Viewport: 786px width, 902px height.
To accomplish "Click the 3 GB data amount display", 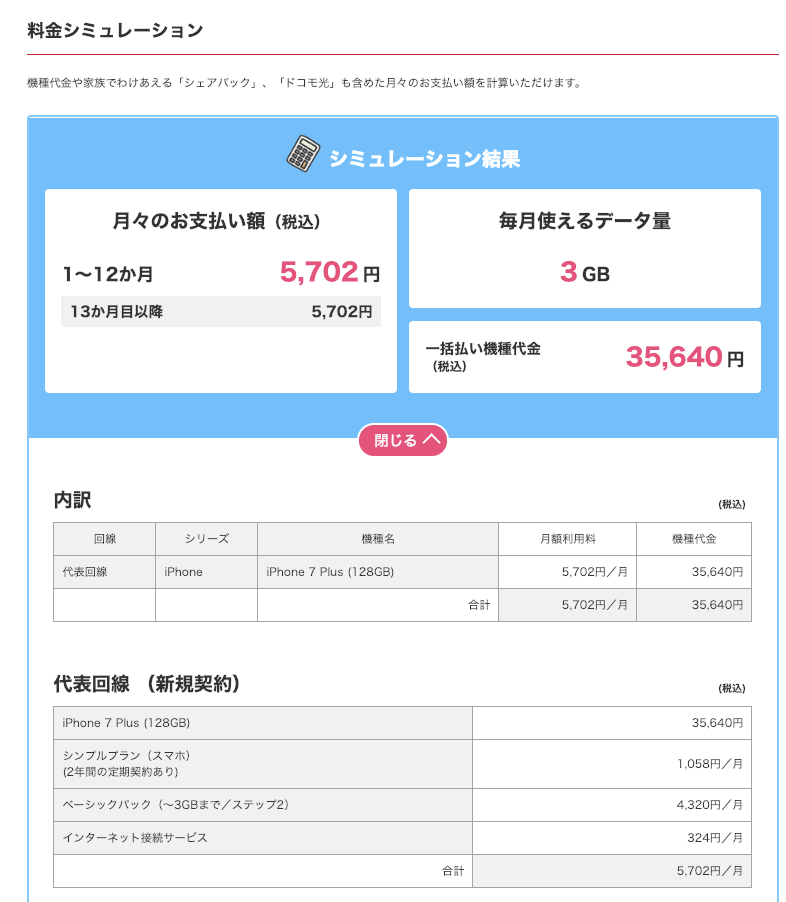I will [584, 273].
